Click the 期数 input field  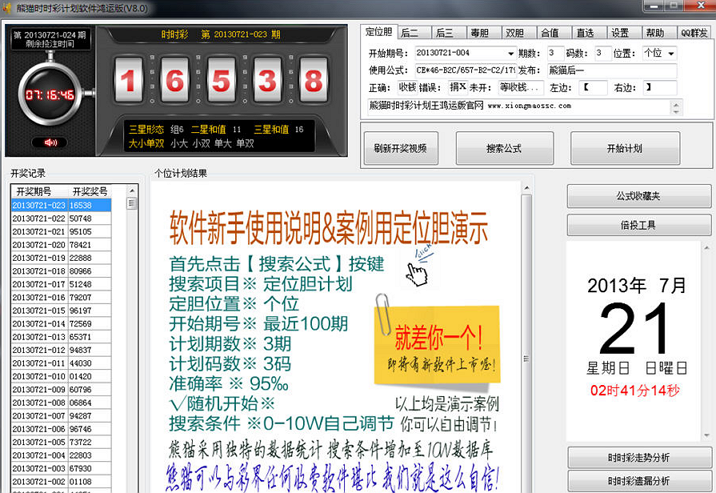click(555, 53)
